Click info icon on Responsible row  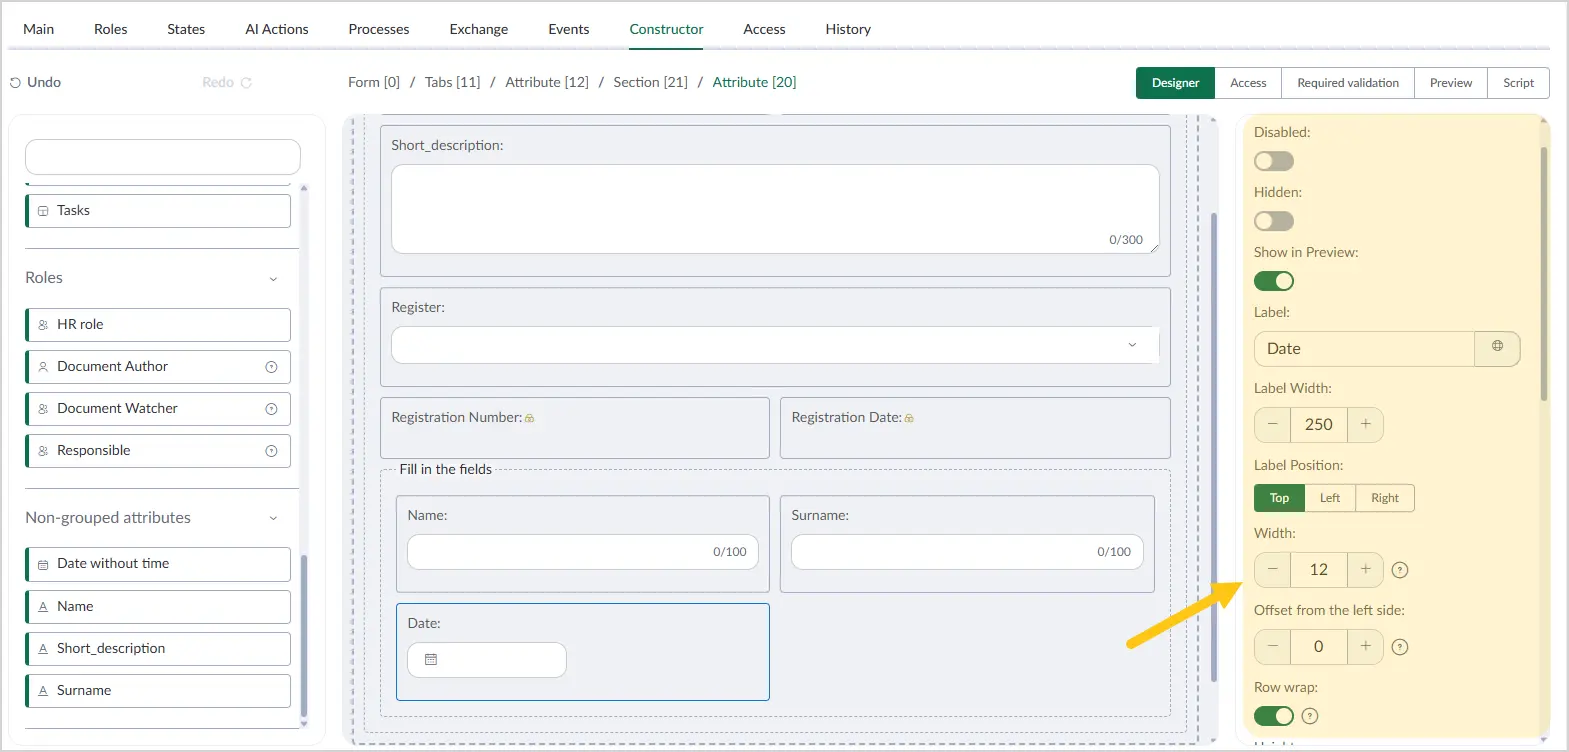click(x=271, y=451)
